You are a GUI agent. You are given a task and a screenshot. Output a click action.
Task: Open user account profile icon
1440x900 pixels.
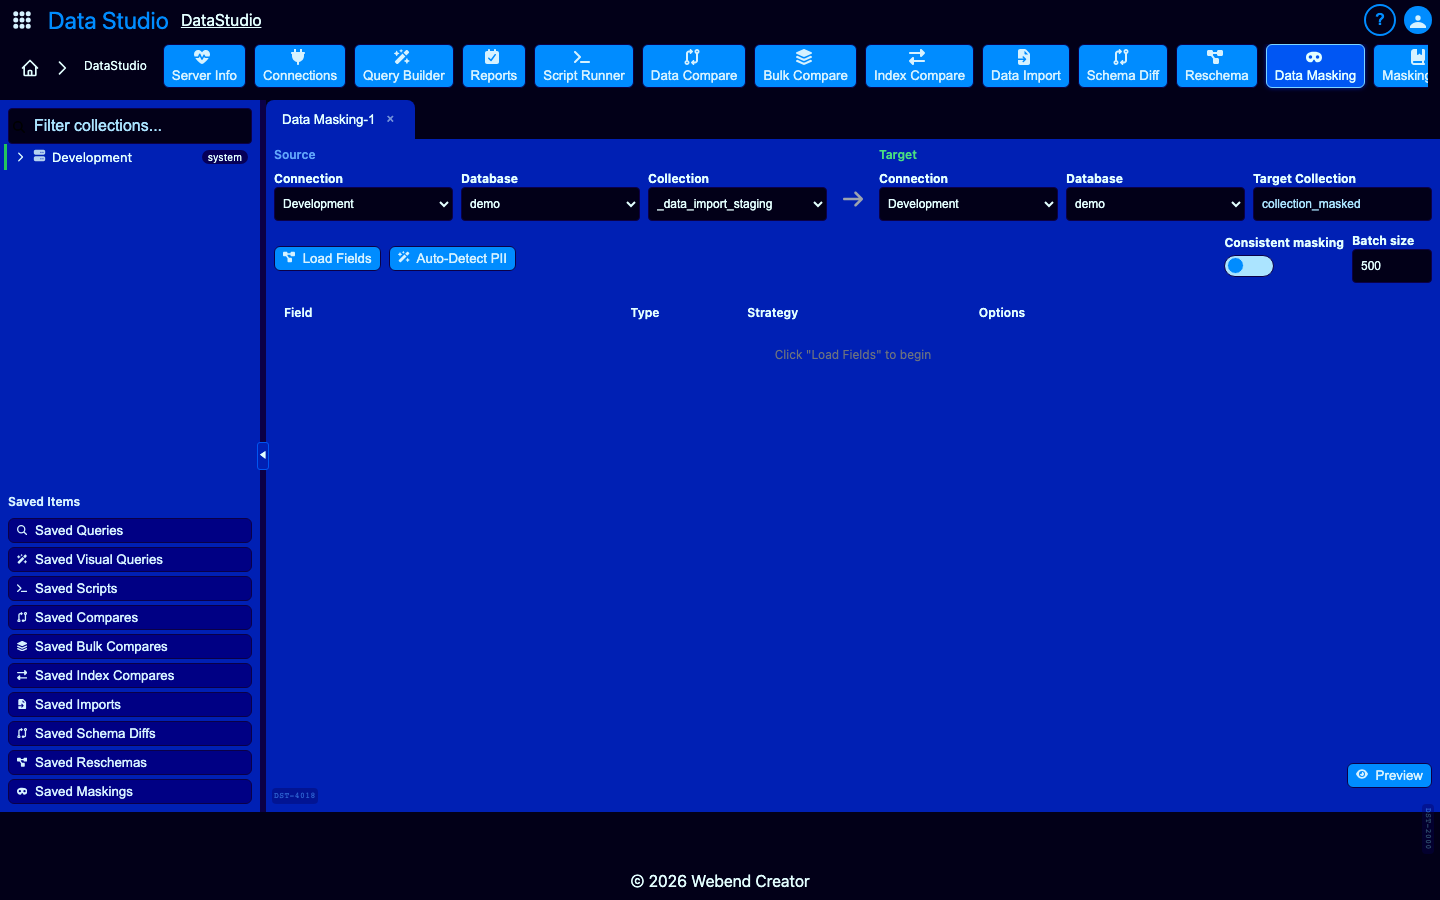tap(1418, 20)
